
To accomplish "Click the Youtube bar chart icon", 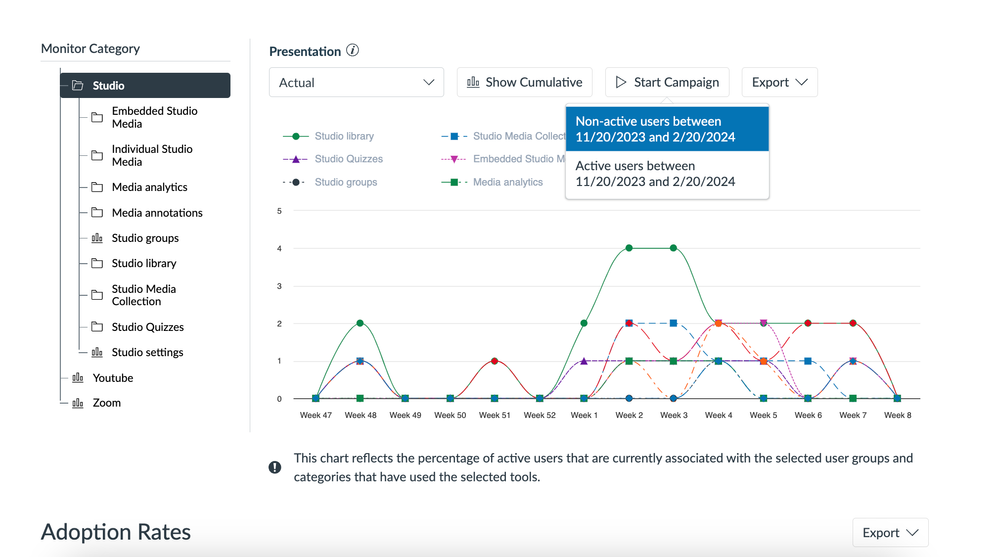I will coord(78,378).
